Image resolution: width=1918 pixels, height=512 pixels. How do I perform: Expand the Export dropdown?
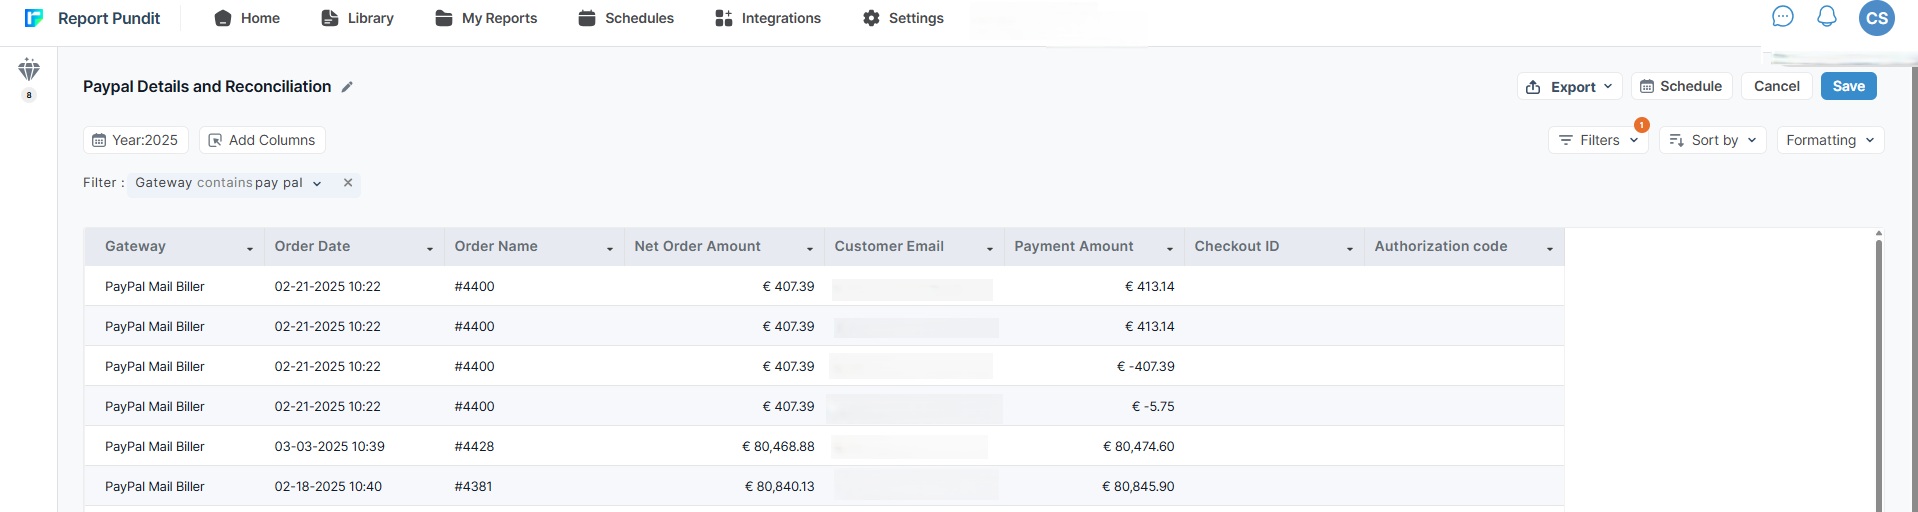tap(1569, 87)
